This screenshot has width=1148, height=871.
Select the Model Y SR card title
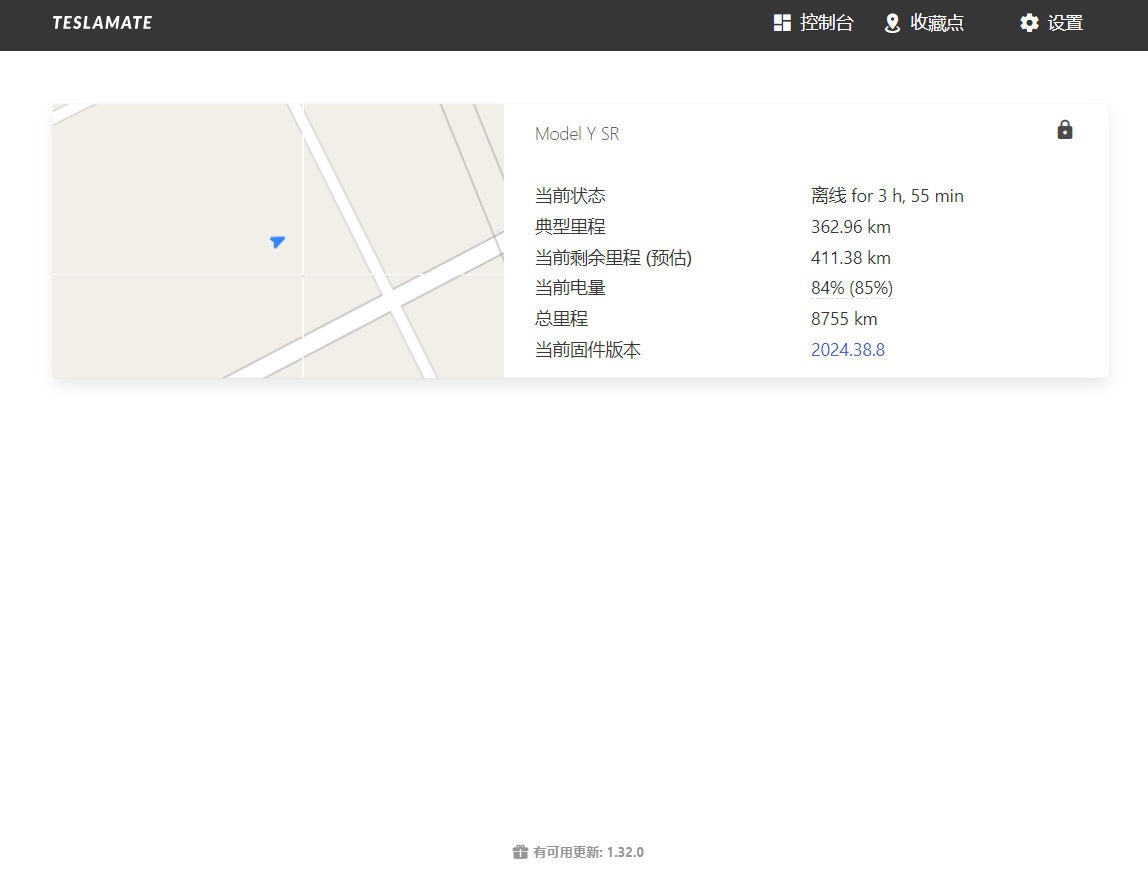coord(577,134)
